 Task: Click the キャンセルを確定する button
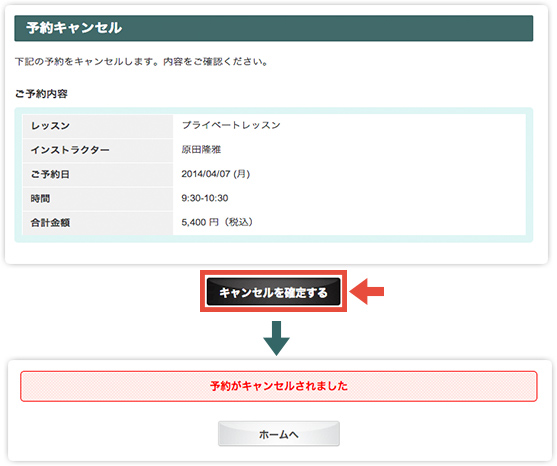(274, 292)
